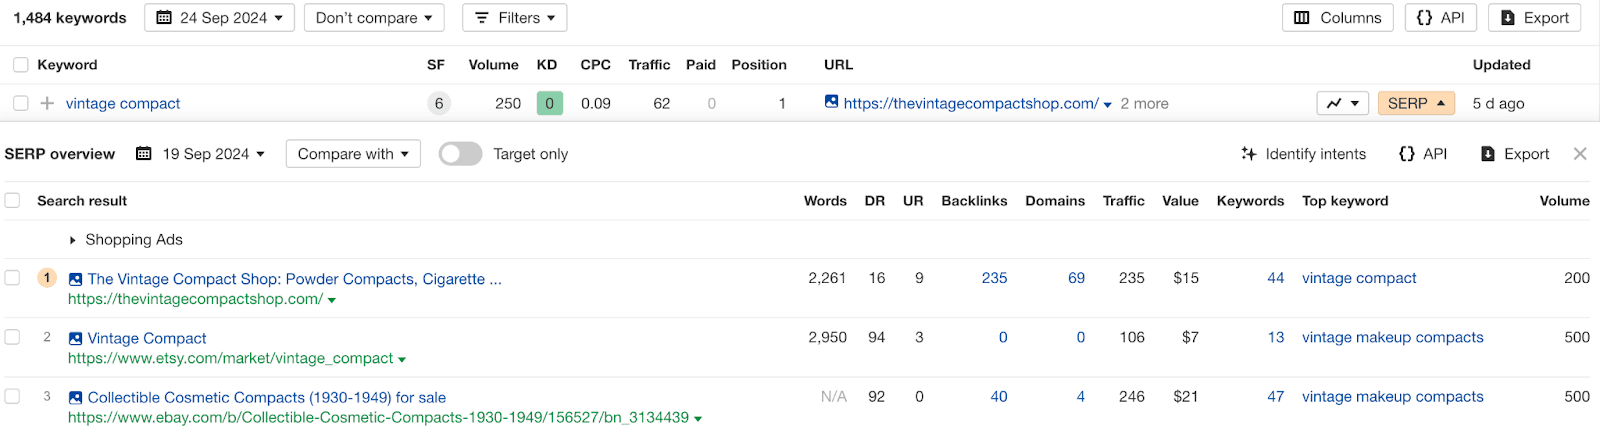Click the SERP overview API button

[x=1423, y=154]
